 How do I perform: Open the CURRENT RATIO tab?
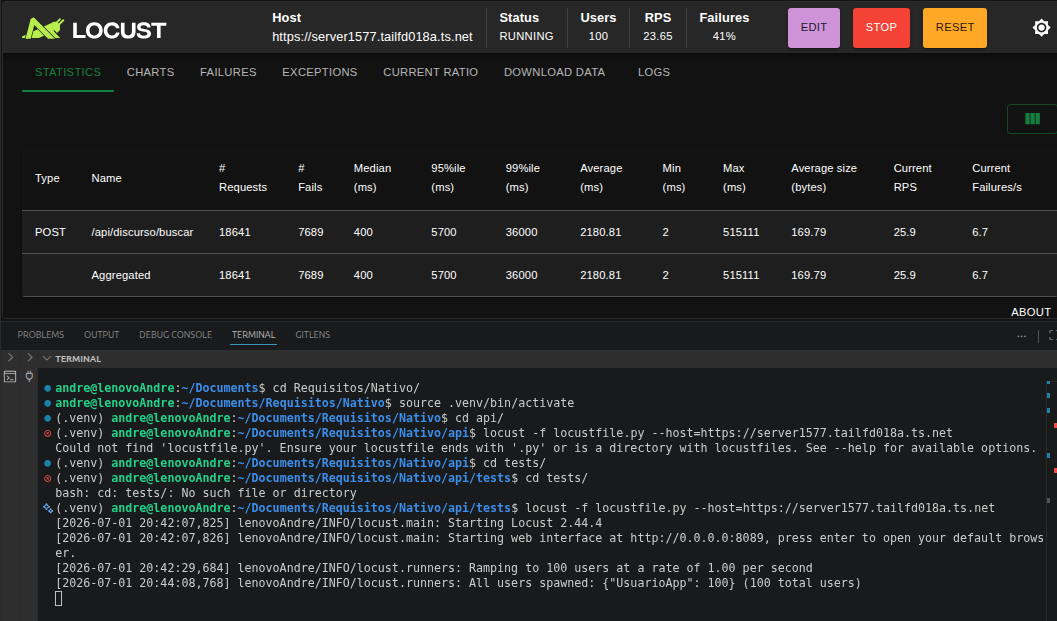(430, 72)
